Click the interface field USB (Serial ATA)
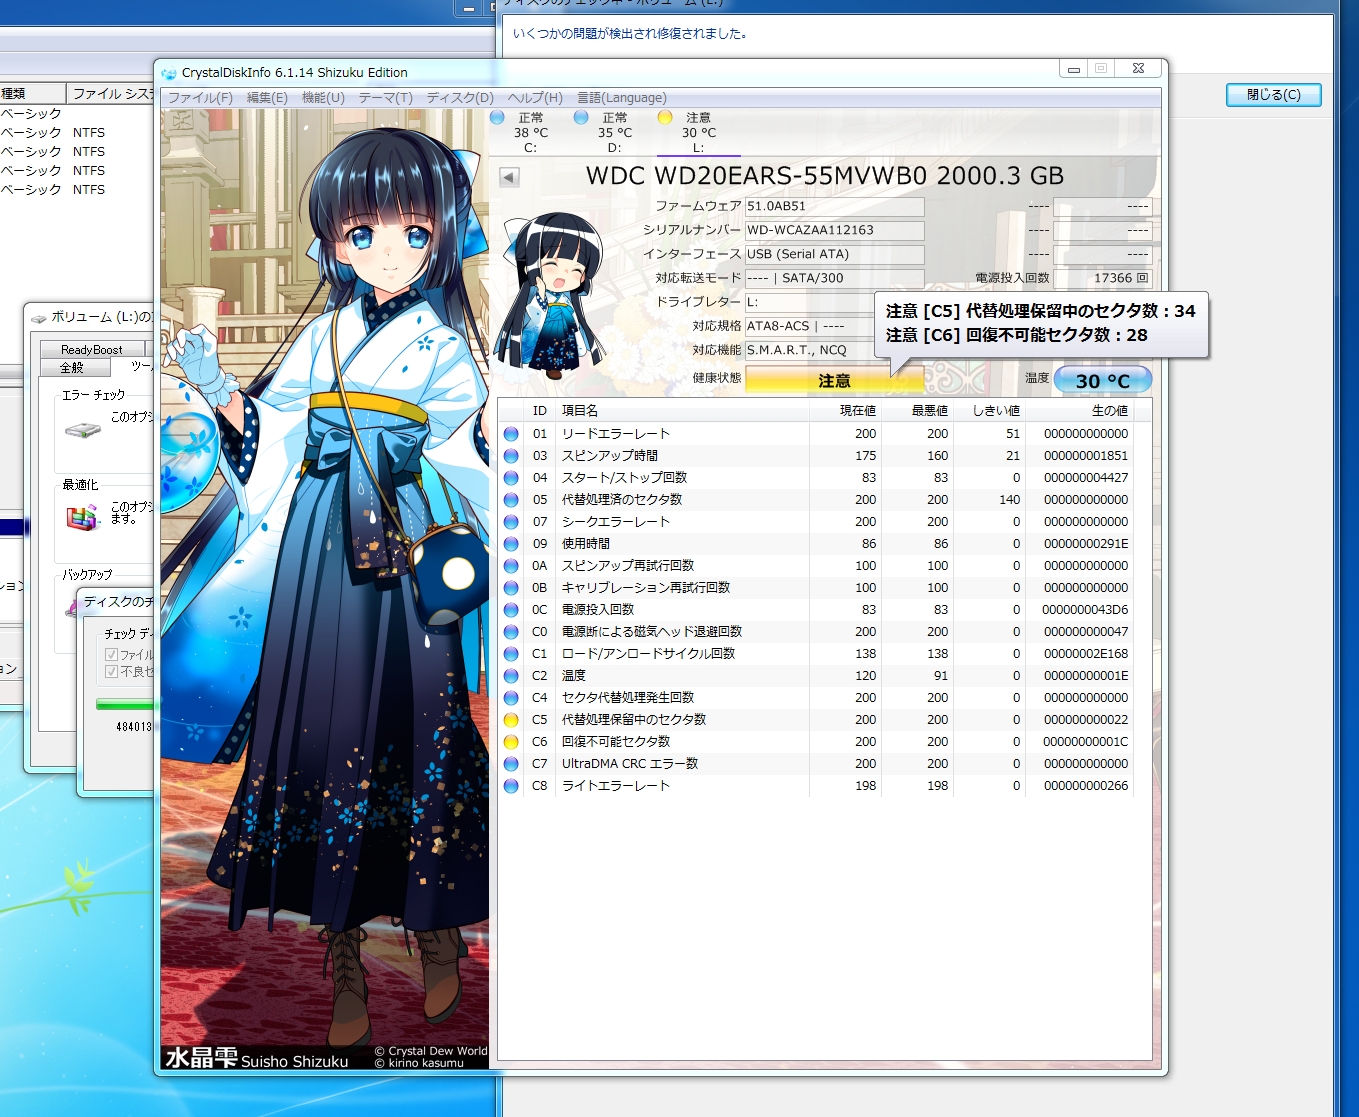This screenshot has width=1359, height=1117. (x=834, y=254)
